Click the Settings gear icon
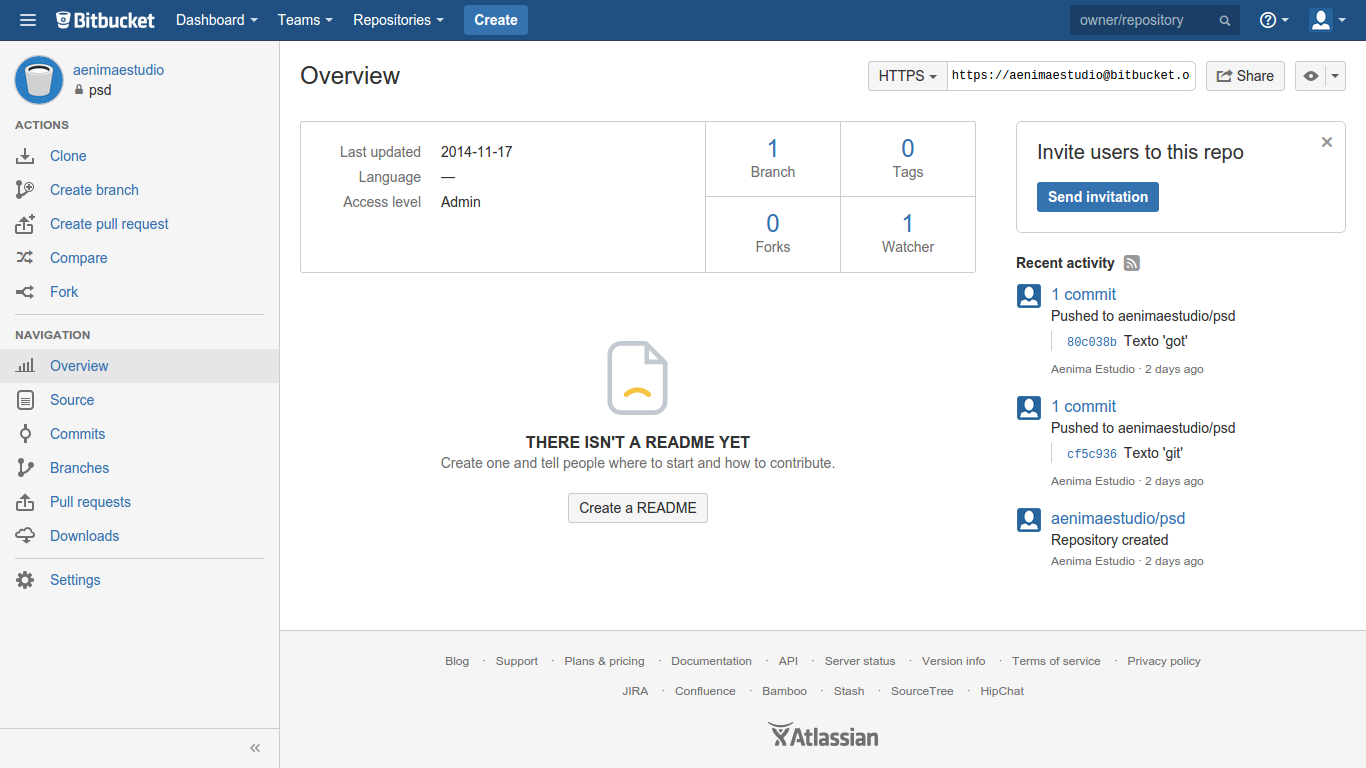Screen dimensions: 1366x768 tap(26, 580)
